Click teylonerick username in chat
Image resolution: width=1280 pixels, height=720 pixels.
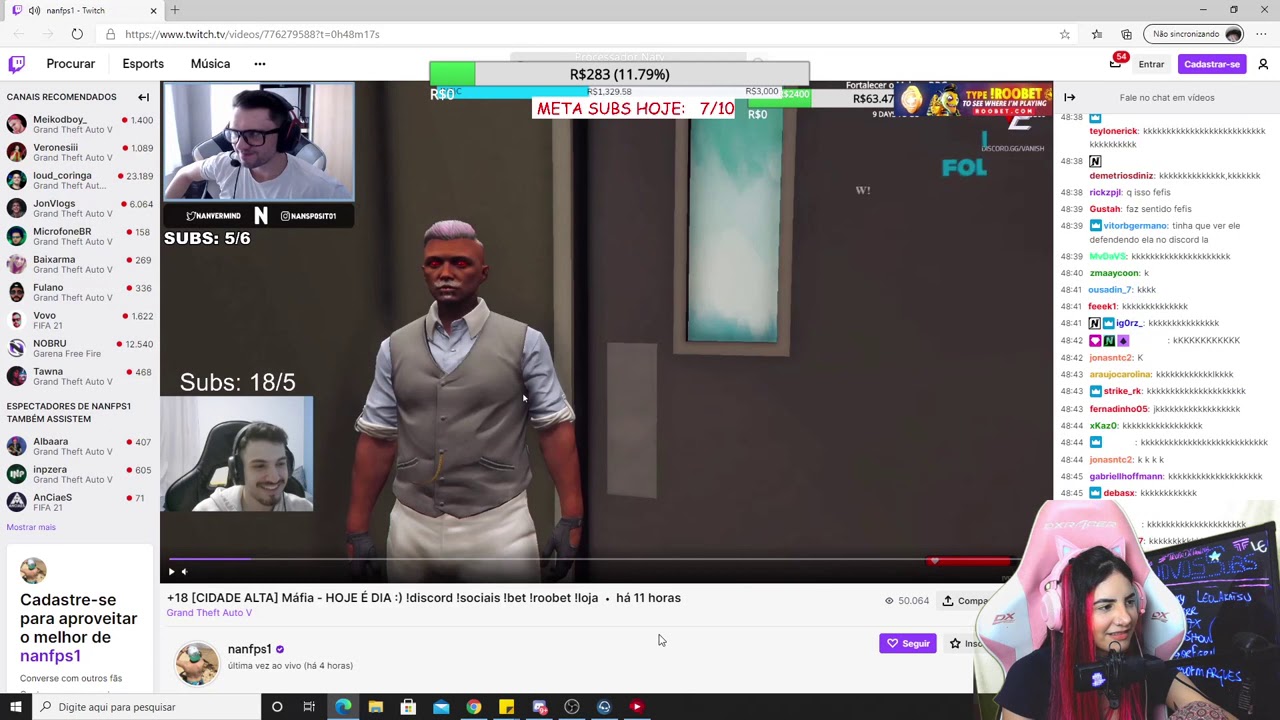point(1113,131)
